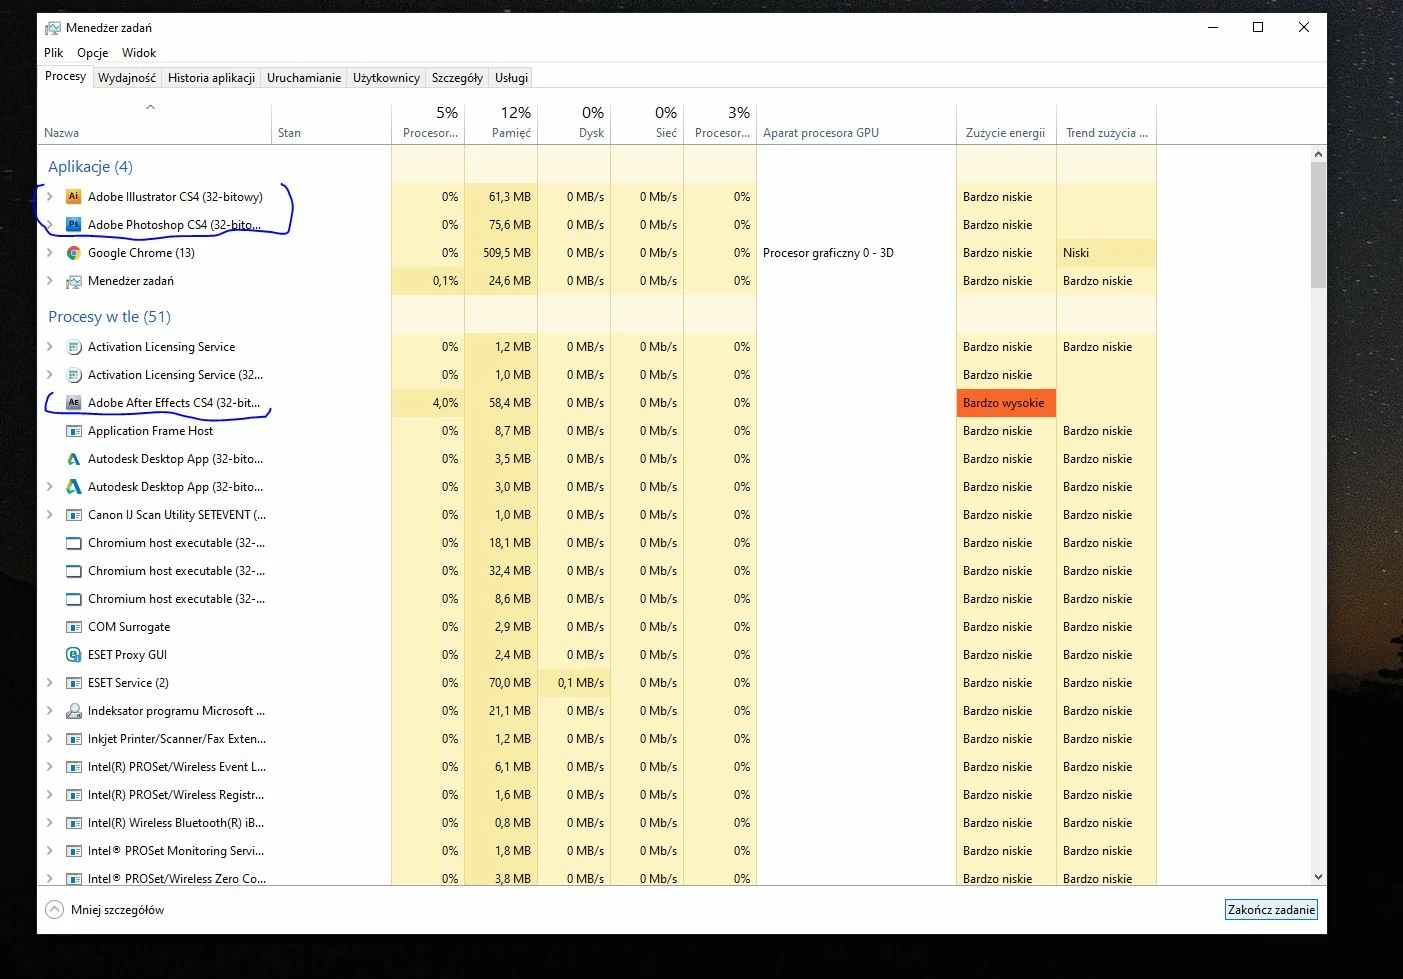Select the 4,0% processor cell

(x=428, y=403)
